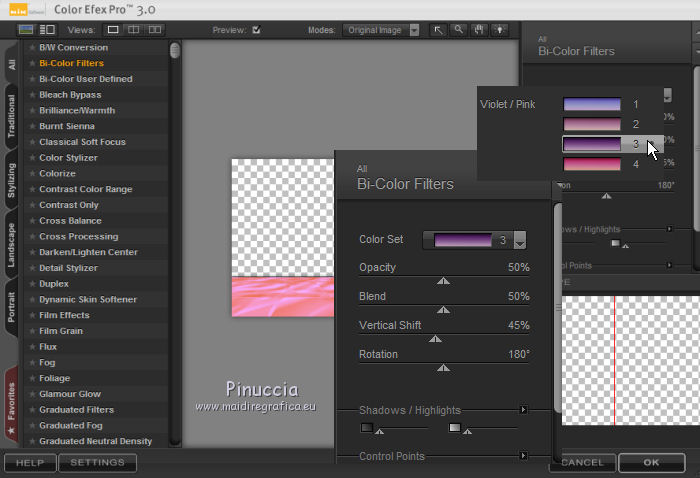Switch to split preview view

pos(135,30)
